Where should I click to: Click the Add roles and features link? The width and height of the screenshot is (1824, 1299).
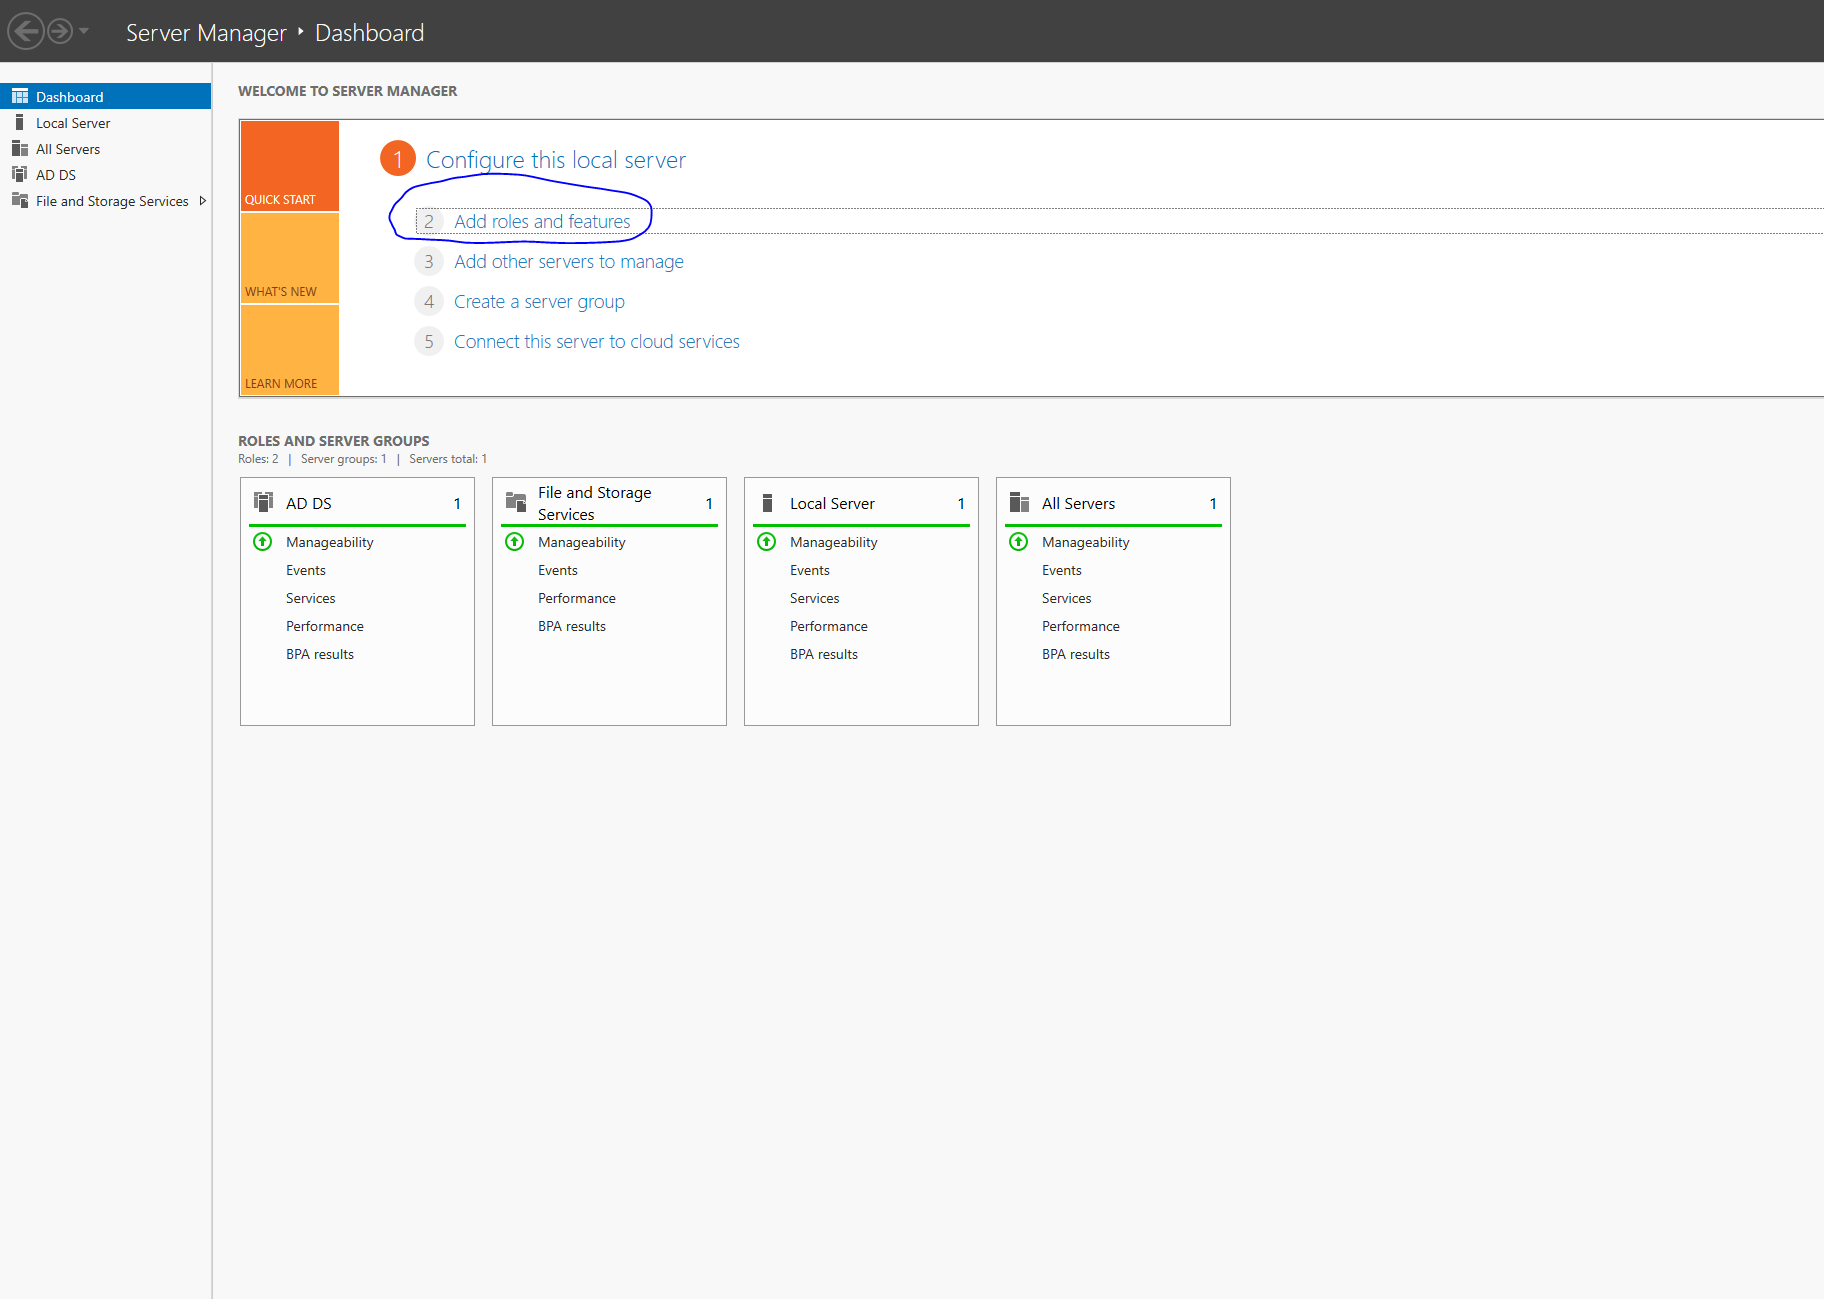(542, 221)
